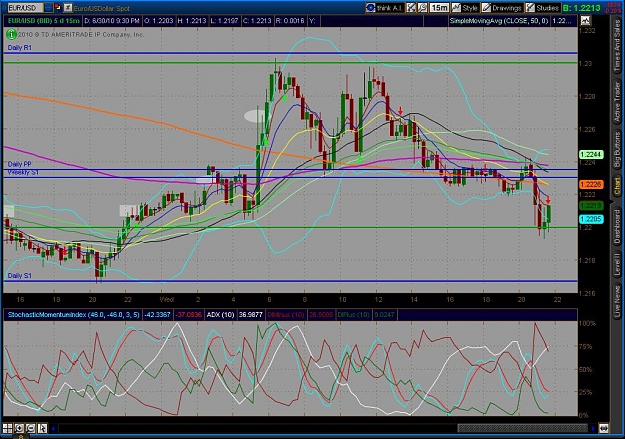Open the EUR/USD symbol dropdown arrow
The width and height of the screenshot is (625, 439).
click(48, 7)
